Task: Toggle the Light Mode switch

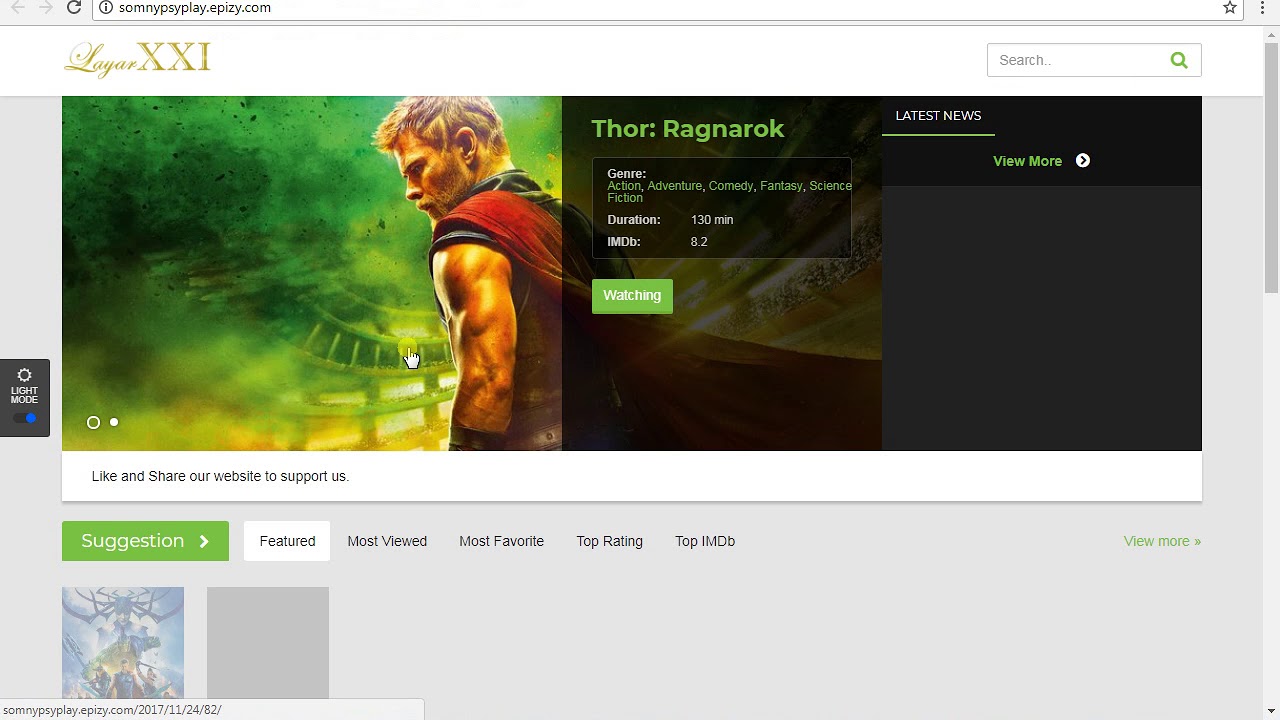Action: [x=25, y=418]
